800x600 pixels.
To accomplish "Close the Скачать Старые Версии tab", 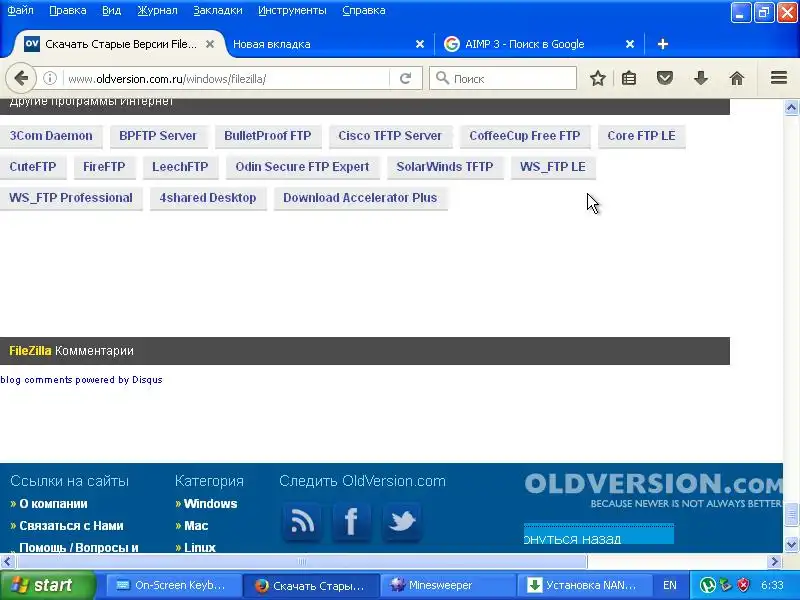I will click(210, 44).
